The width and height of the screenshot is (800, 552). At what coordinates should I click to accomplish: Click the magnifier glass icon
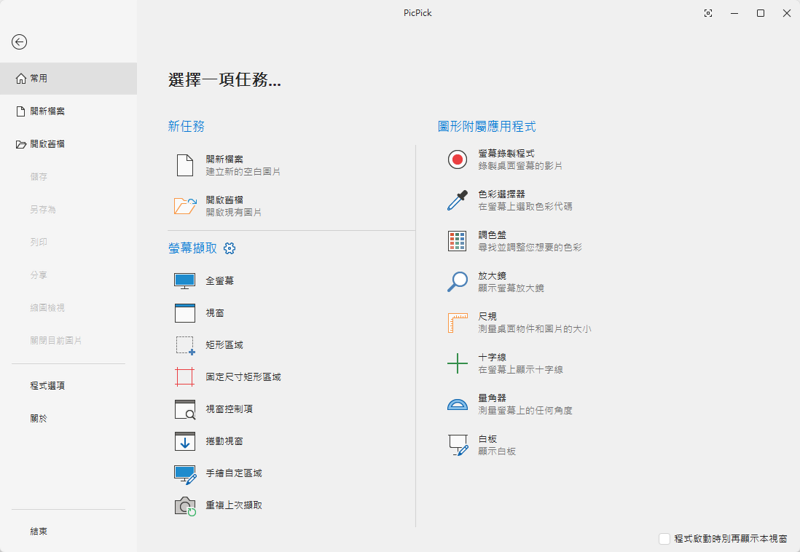pos(457,282)
